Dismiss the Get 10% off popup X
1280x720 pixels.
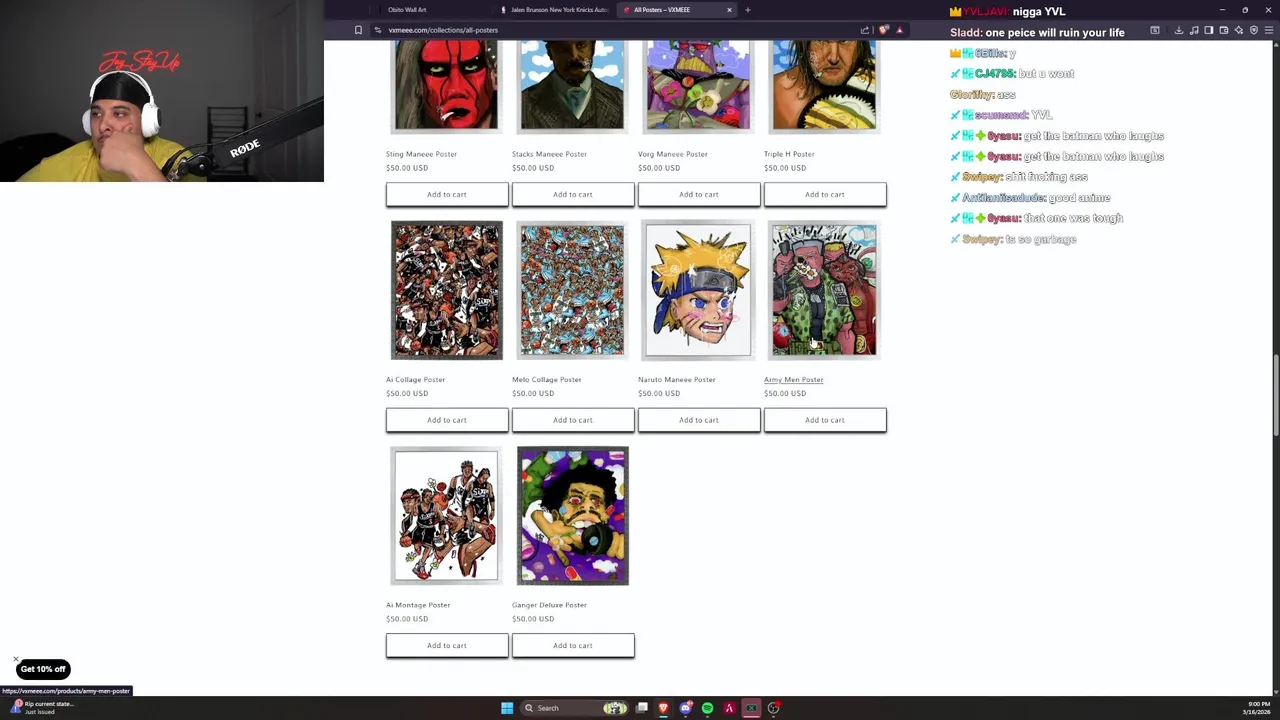tap(16, 661)
